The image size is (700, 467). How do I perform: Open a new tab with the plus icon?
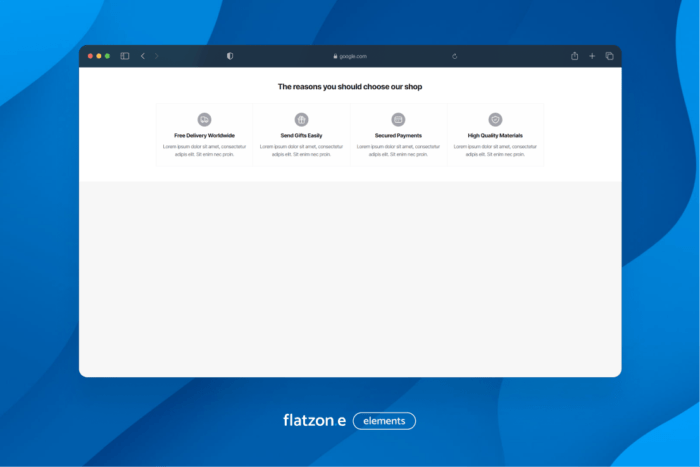coord(592,56)
